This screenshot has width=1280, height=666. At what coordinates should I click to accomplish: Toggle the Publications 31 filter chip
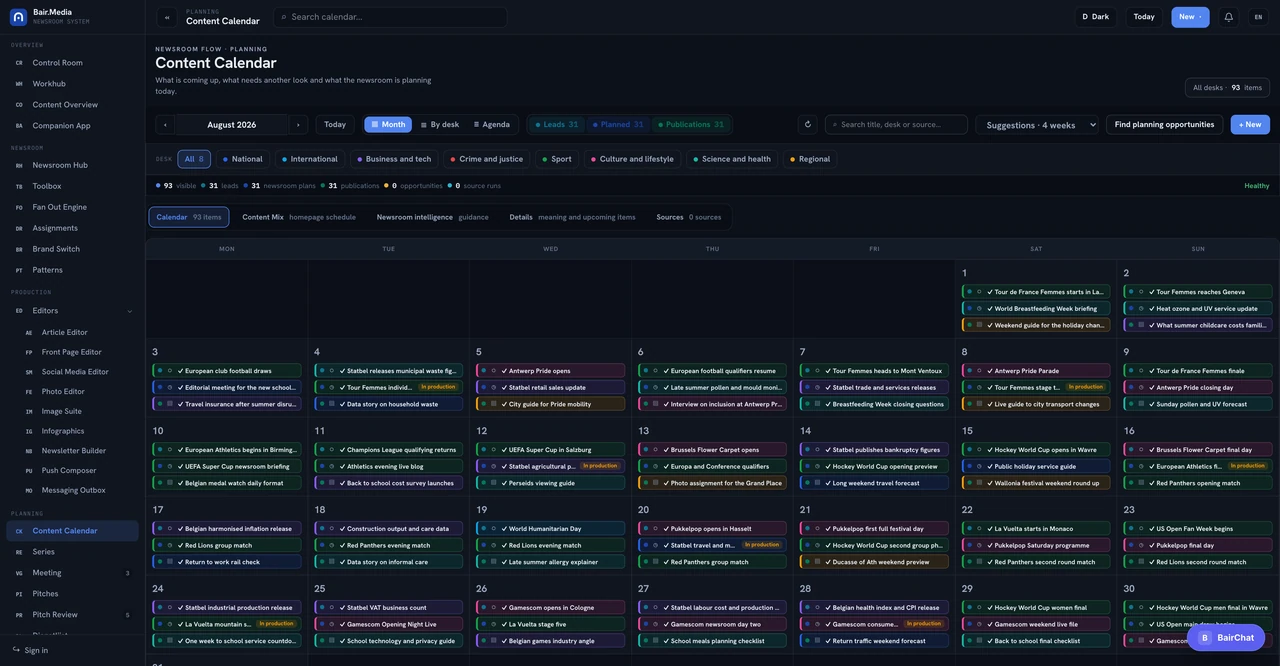tap(690, 125)
